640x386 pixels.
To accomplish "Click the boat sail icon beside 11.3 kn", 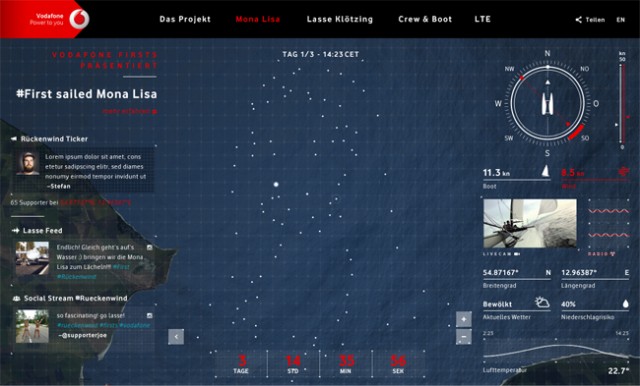I will (x=545, y=171).
